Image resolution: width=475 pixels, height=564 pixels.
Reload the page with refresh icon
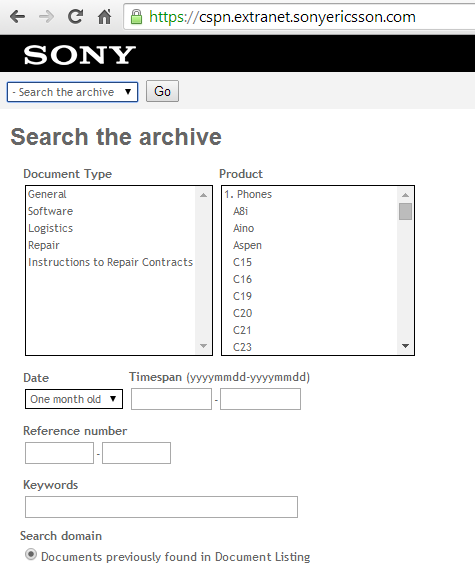tap(76, 17)
